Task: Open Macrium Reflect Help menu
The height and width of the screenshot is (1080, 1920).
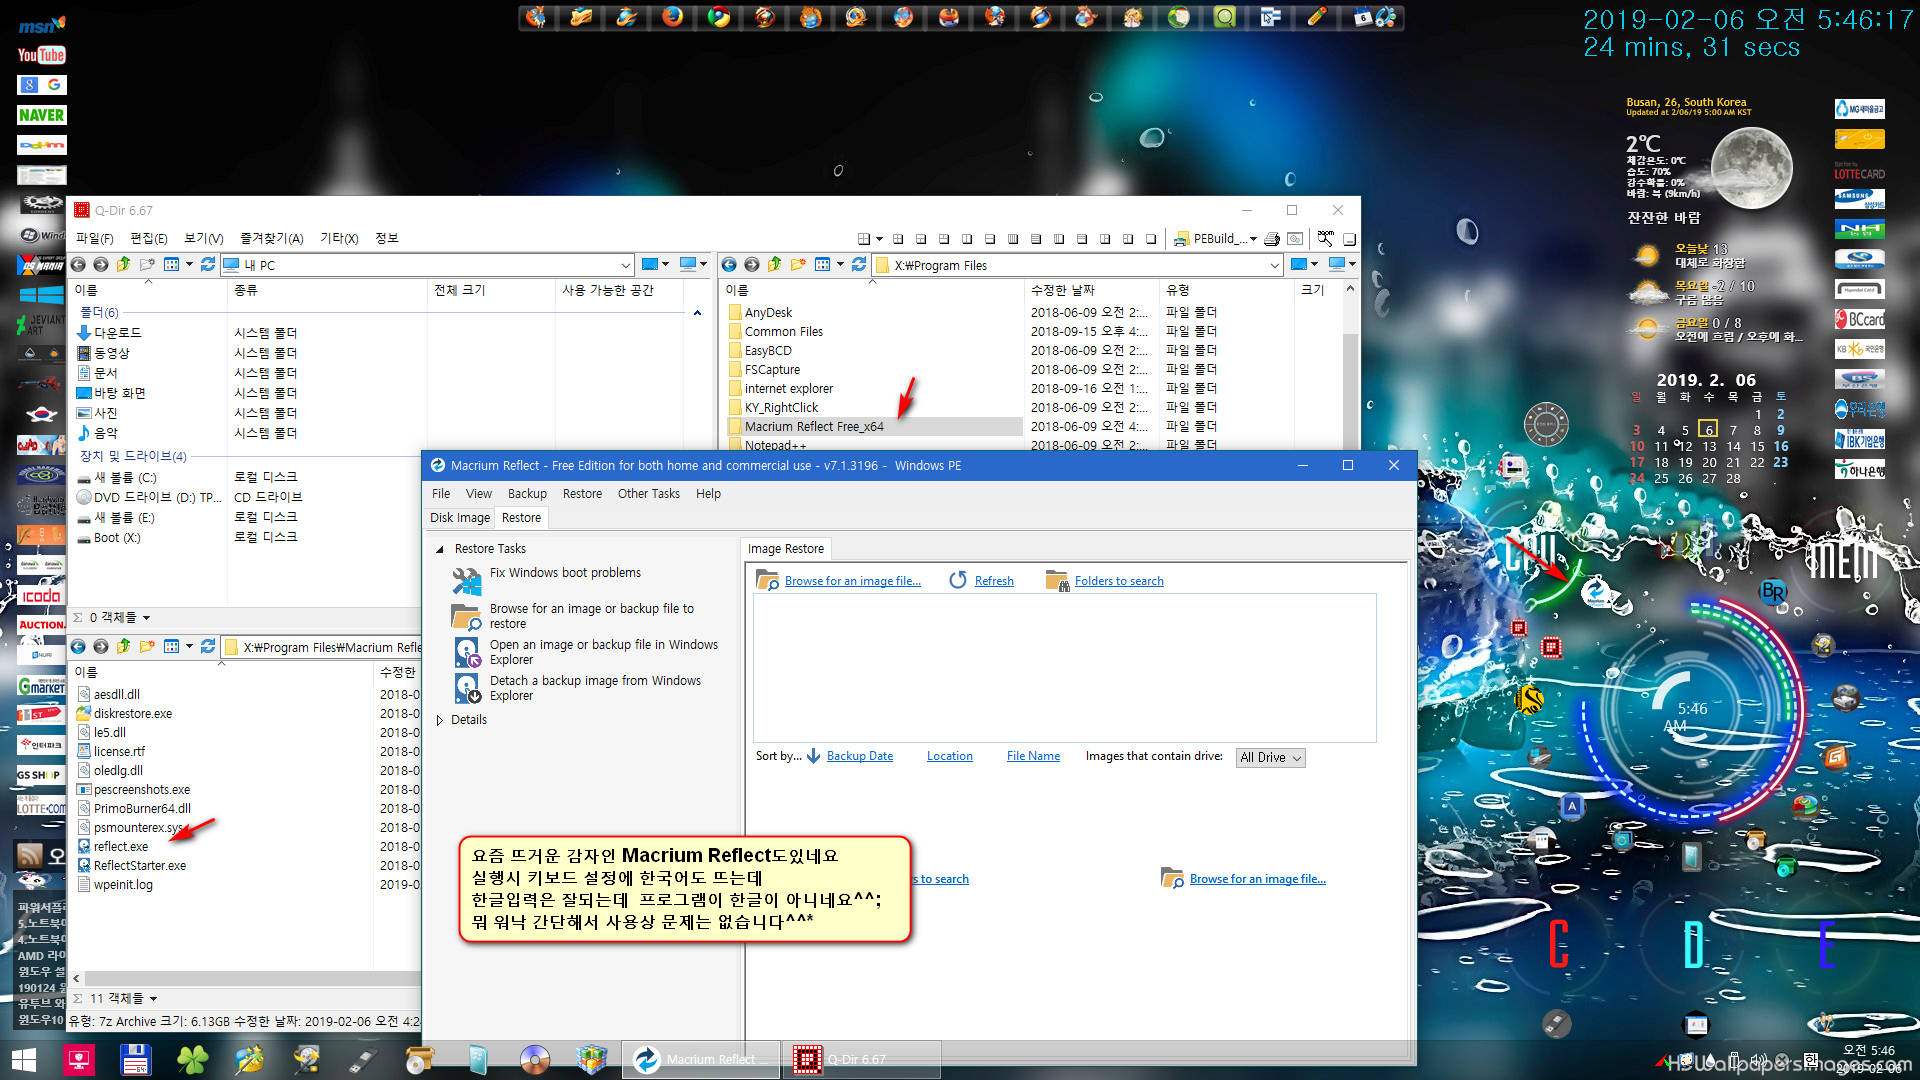Action: tap(708, 494)
